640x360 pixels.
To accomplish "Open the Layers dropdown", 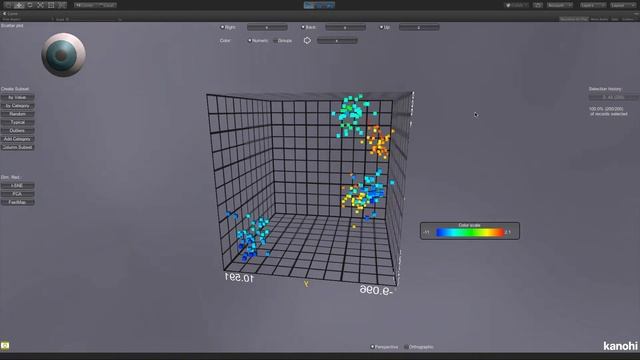I will (x=593, y=5).
